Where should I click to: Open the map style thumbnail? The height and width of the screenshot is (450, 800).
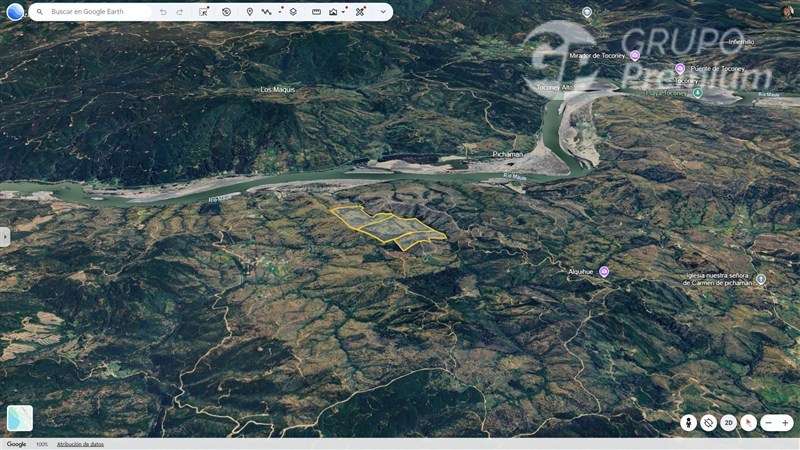click(20, 418)
